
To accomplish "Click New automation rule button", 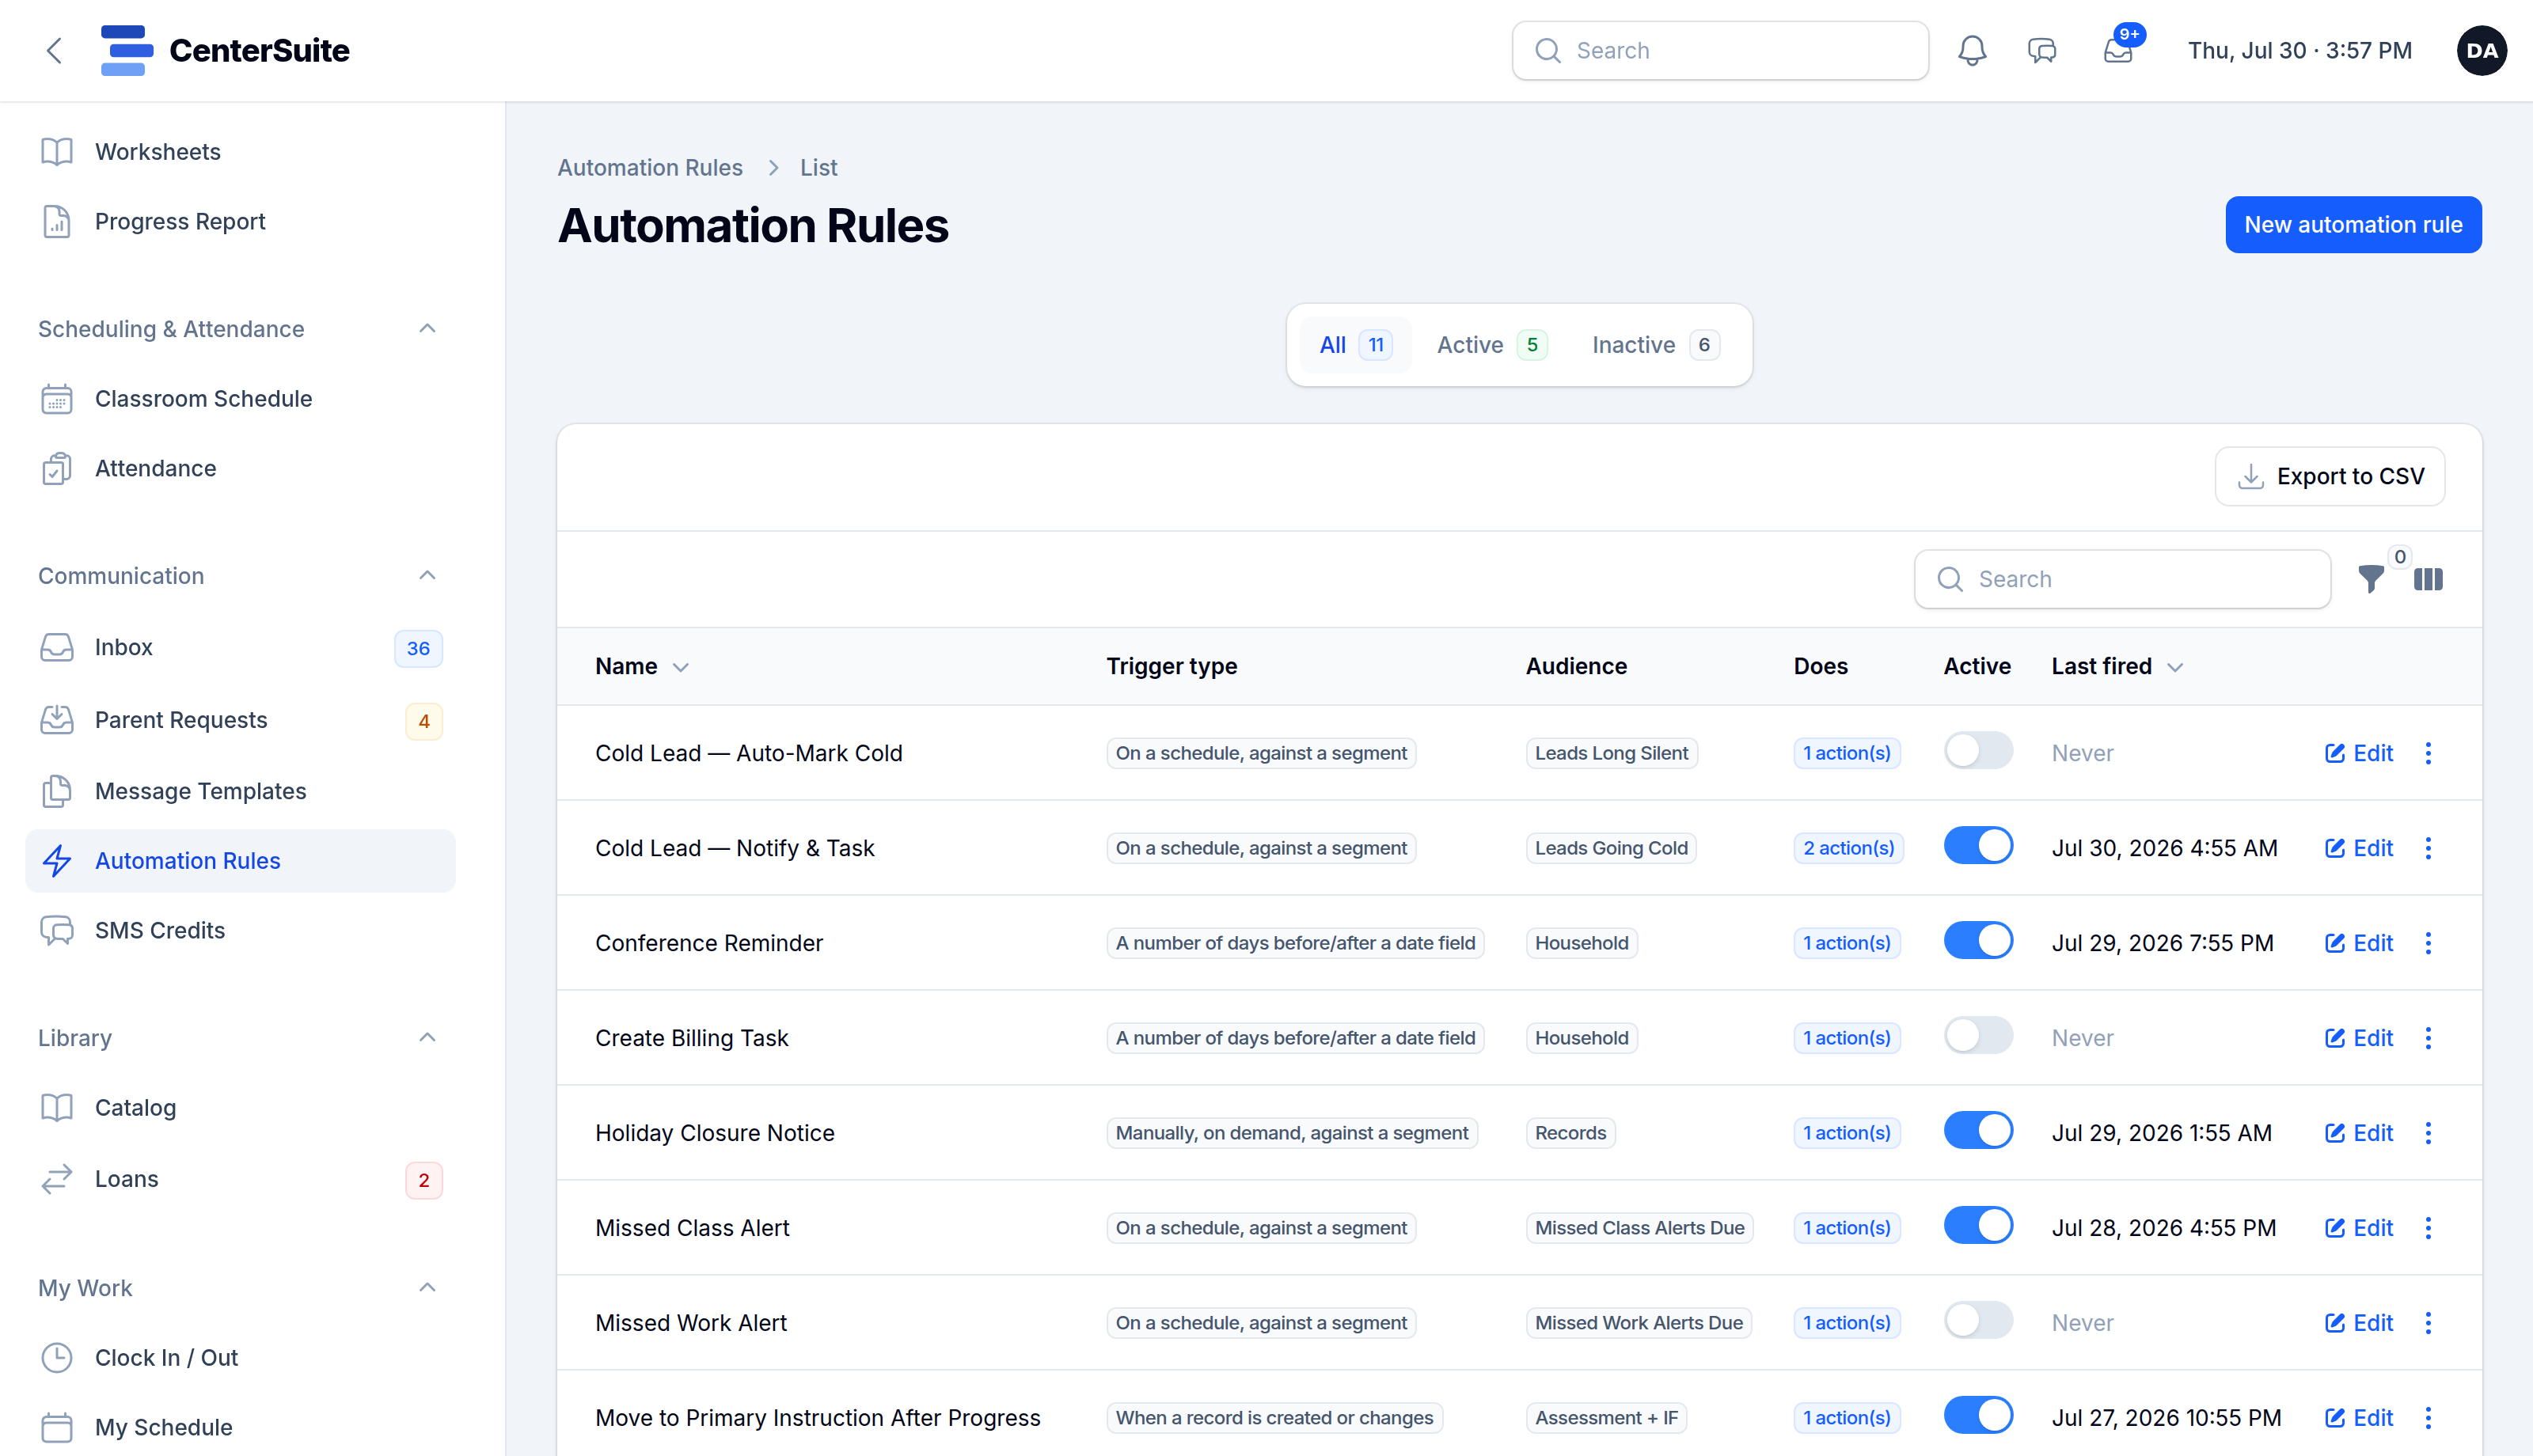I will (x=2352, y=225).
